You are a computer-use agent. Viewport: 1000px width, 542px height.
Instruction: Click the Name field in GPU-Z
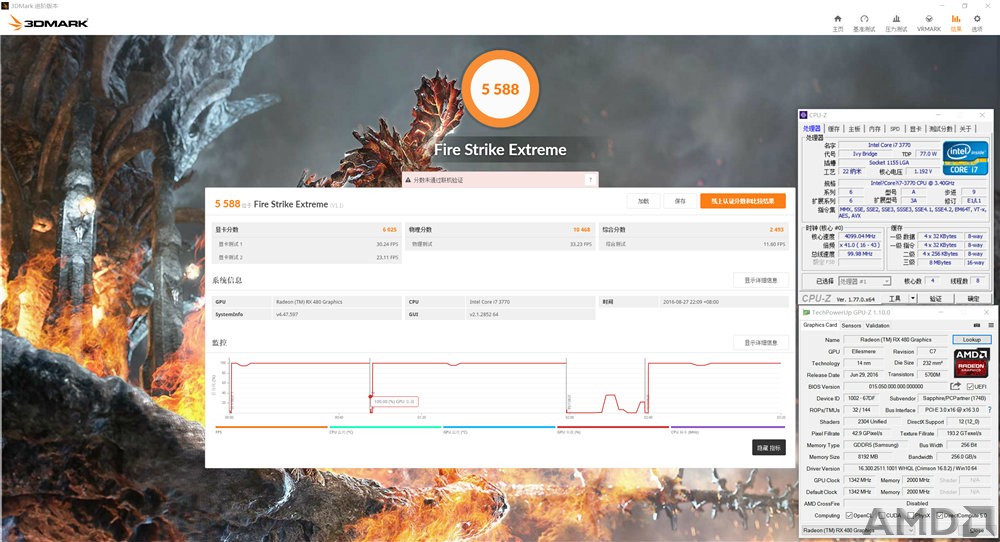coord(895,340)
